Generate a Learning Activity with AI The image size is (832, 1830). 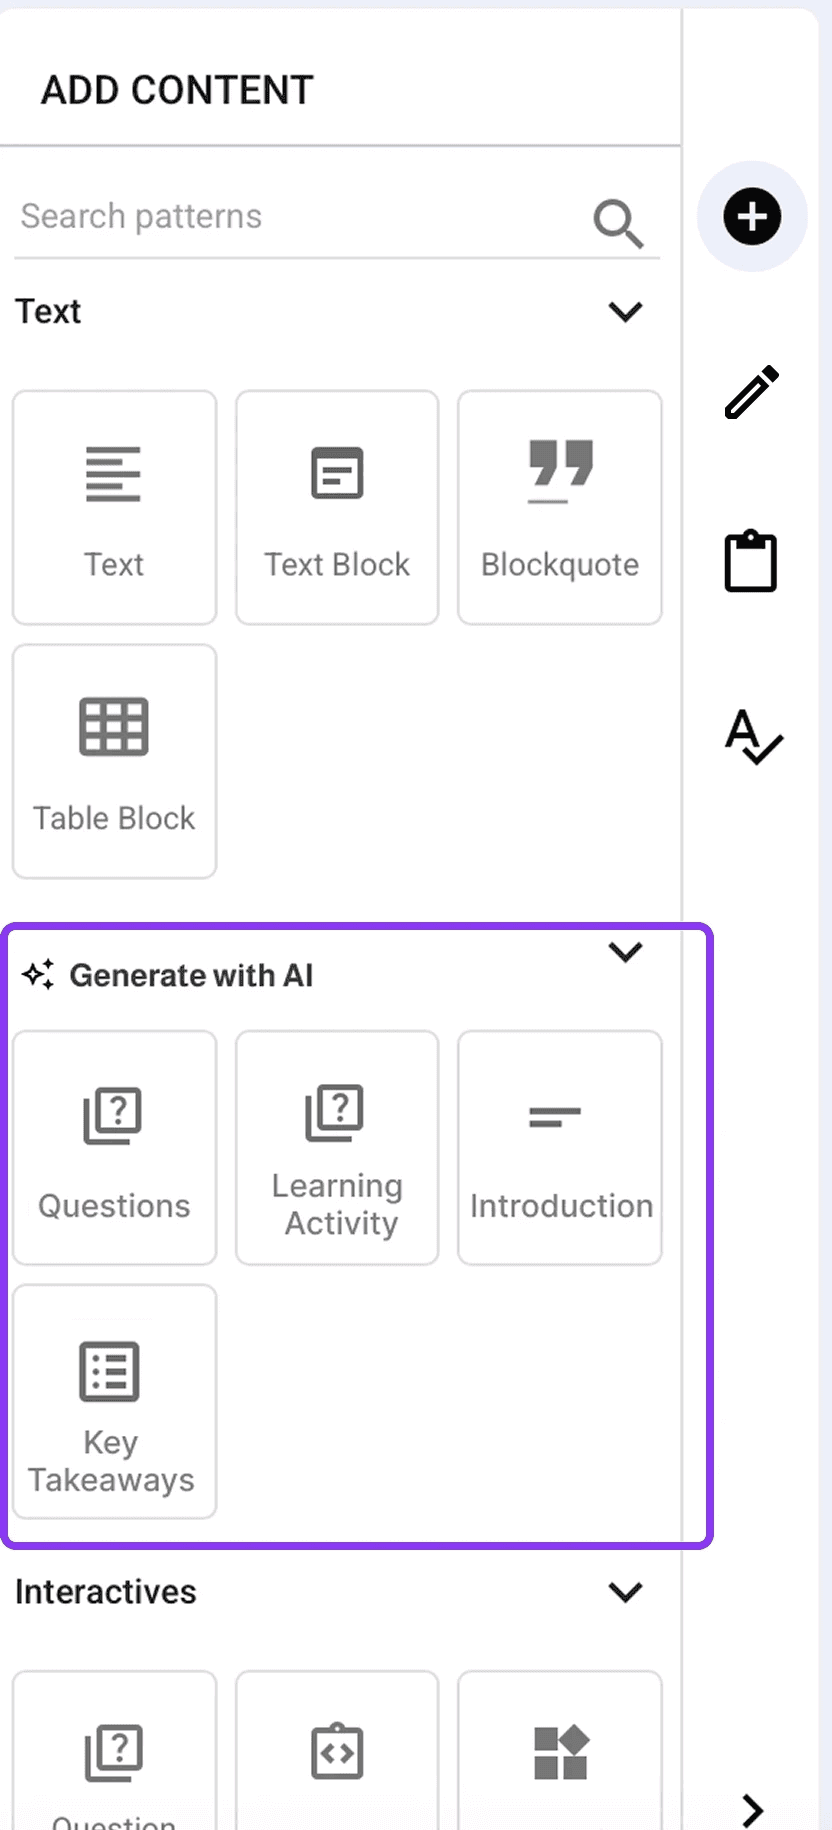(337, 1148)
